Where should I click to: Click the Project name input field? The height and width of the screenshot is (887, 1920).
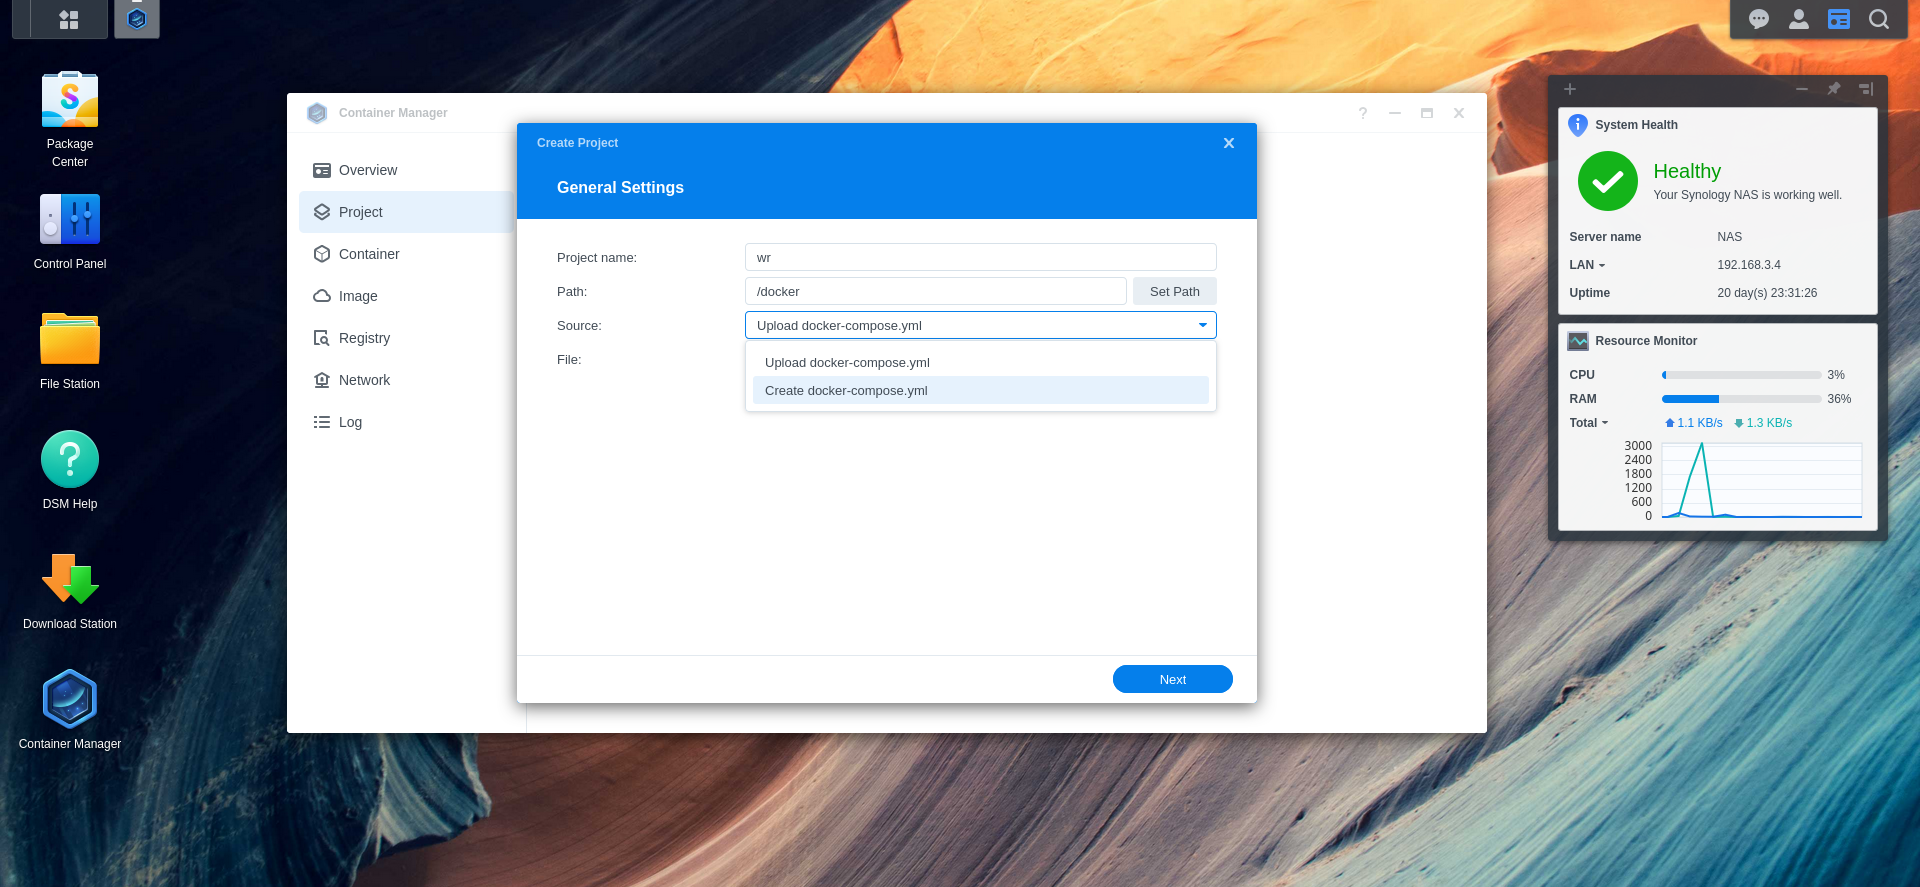pos(980,257)
